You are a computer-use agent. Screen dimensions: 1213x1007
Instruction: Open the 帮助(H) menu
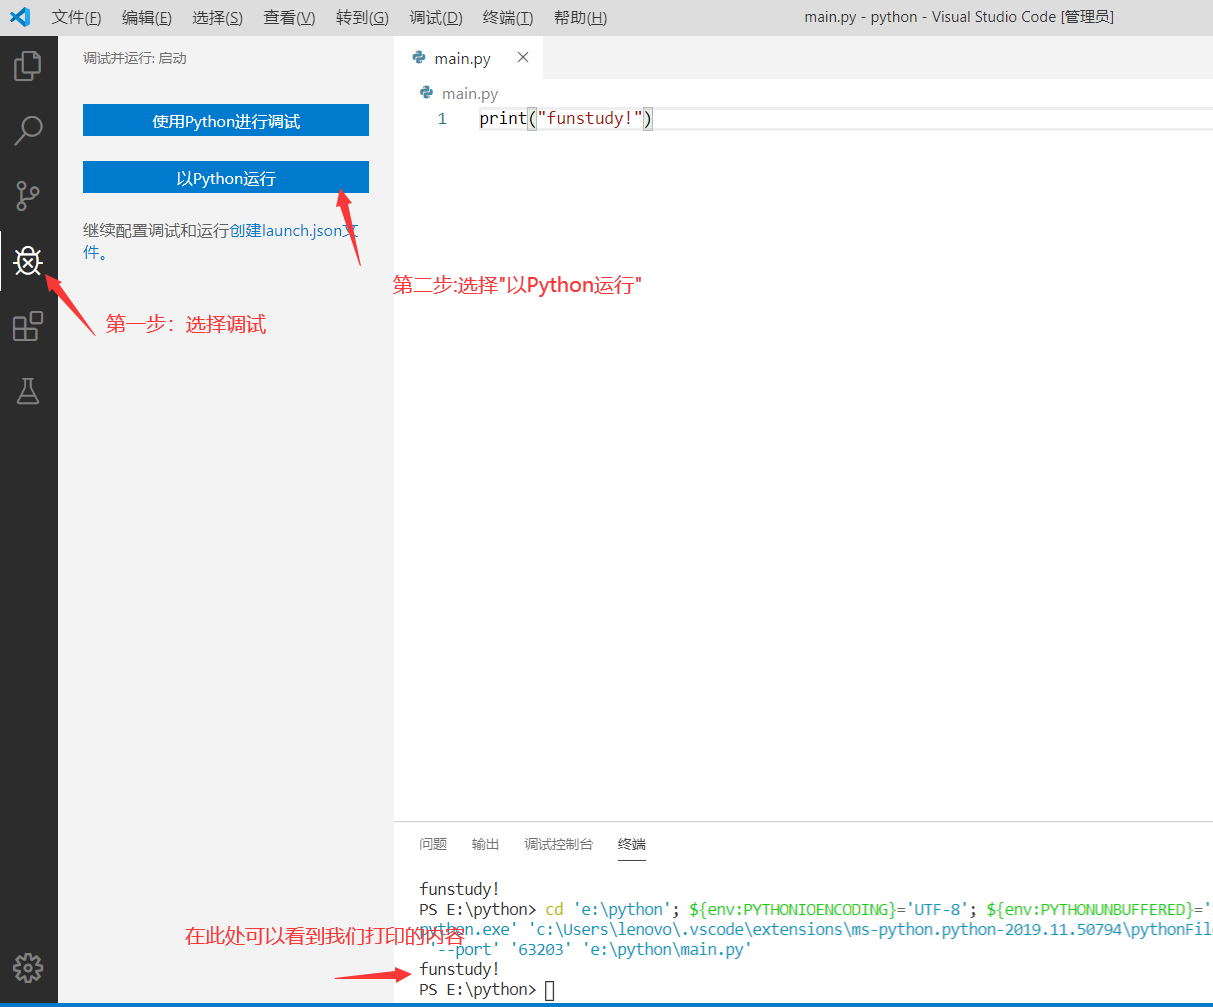(580, 18)
